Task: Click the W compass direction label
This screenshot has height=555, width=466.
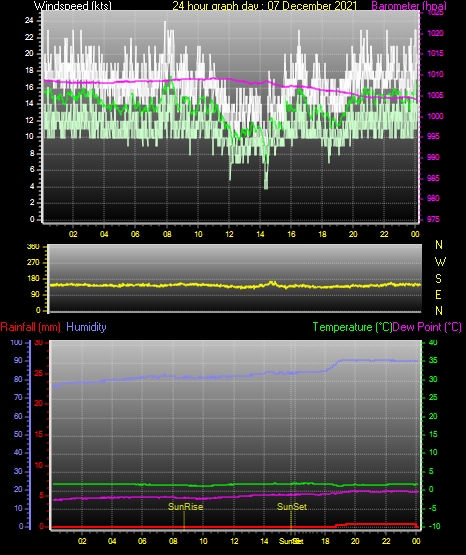Action: point(440,262)
